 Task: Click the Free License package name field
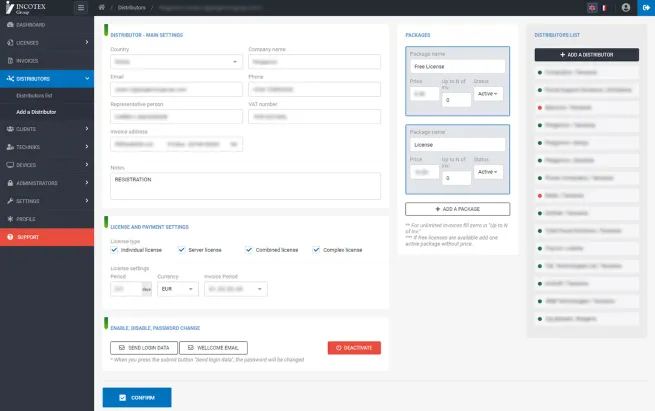tap(457, 66)
